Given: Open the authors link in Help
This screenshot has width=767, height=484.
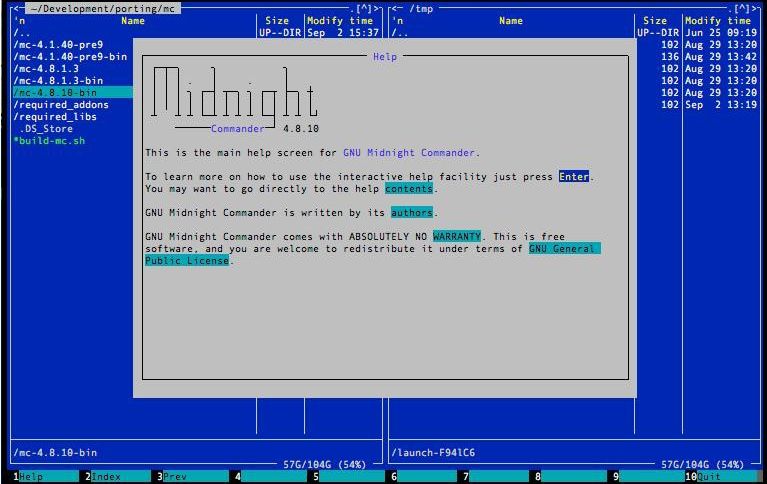Looking at the screenshot, I should pos(412,212).
